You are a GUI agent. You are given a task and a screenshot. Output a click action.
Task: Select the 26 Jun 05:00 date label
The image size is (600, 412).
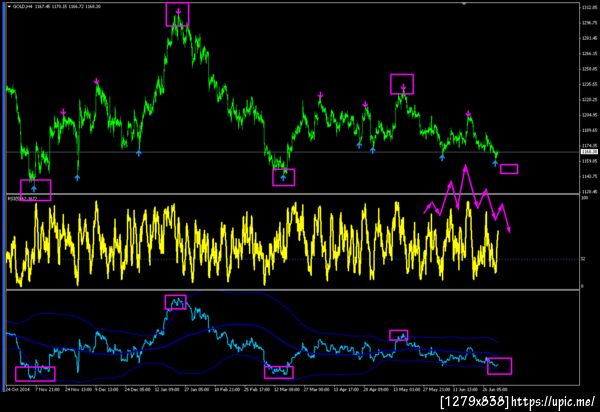point(495,389)
